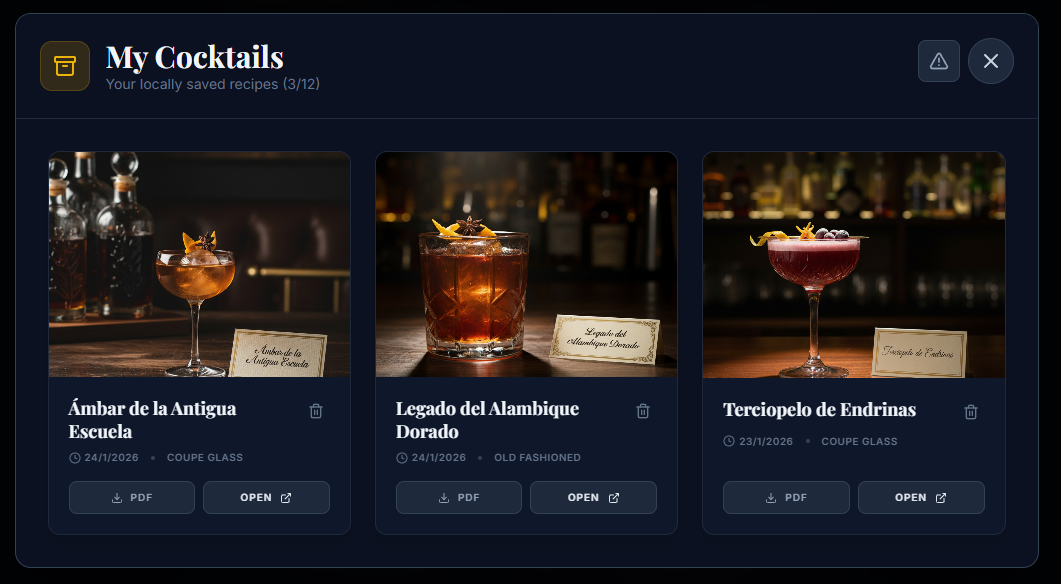Click the clock icon next to 23/1/2026
Viewport: 1061px width, 584px height.
click(x=729, y=441)
